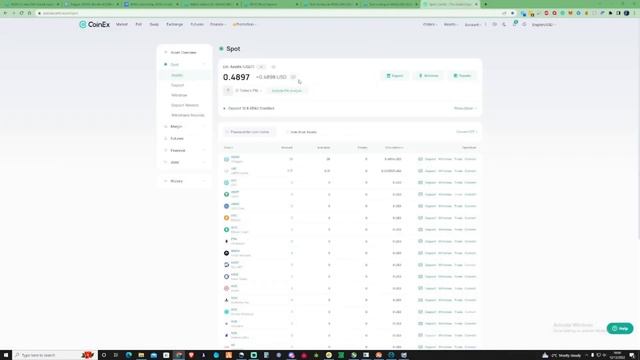Click Withdraw link in USDT row
This screenshot has width=640, height=360.
tap(445, 194)
